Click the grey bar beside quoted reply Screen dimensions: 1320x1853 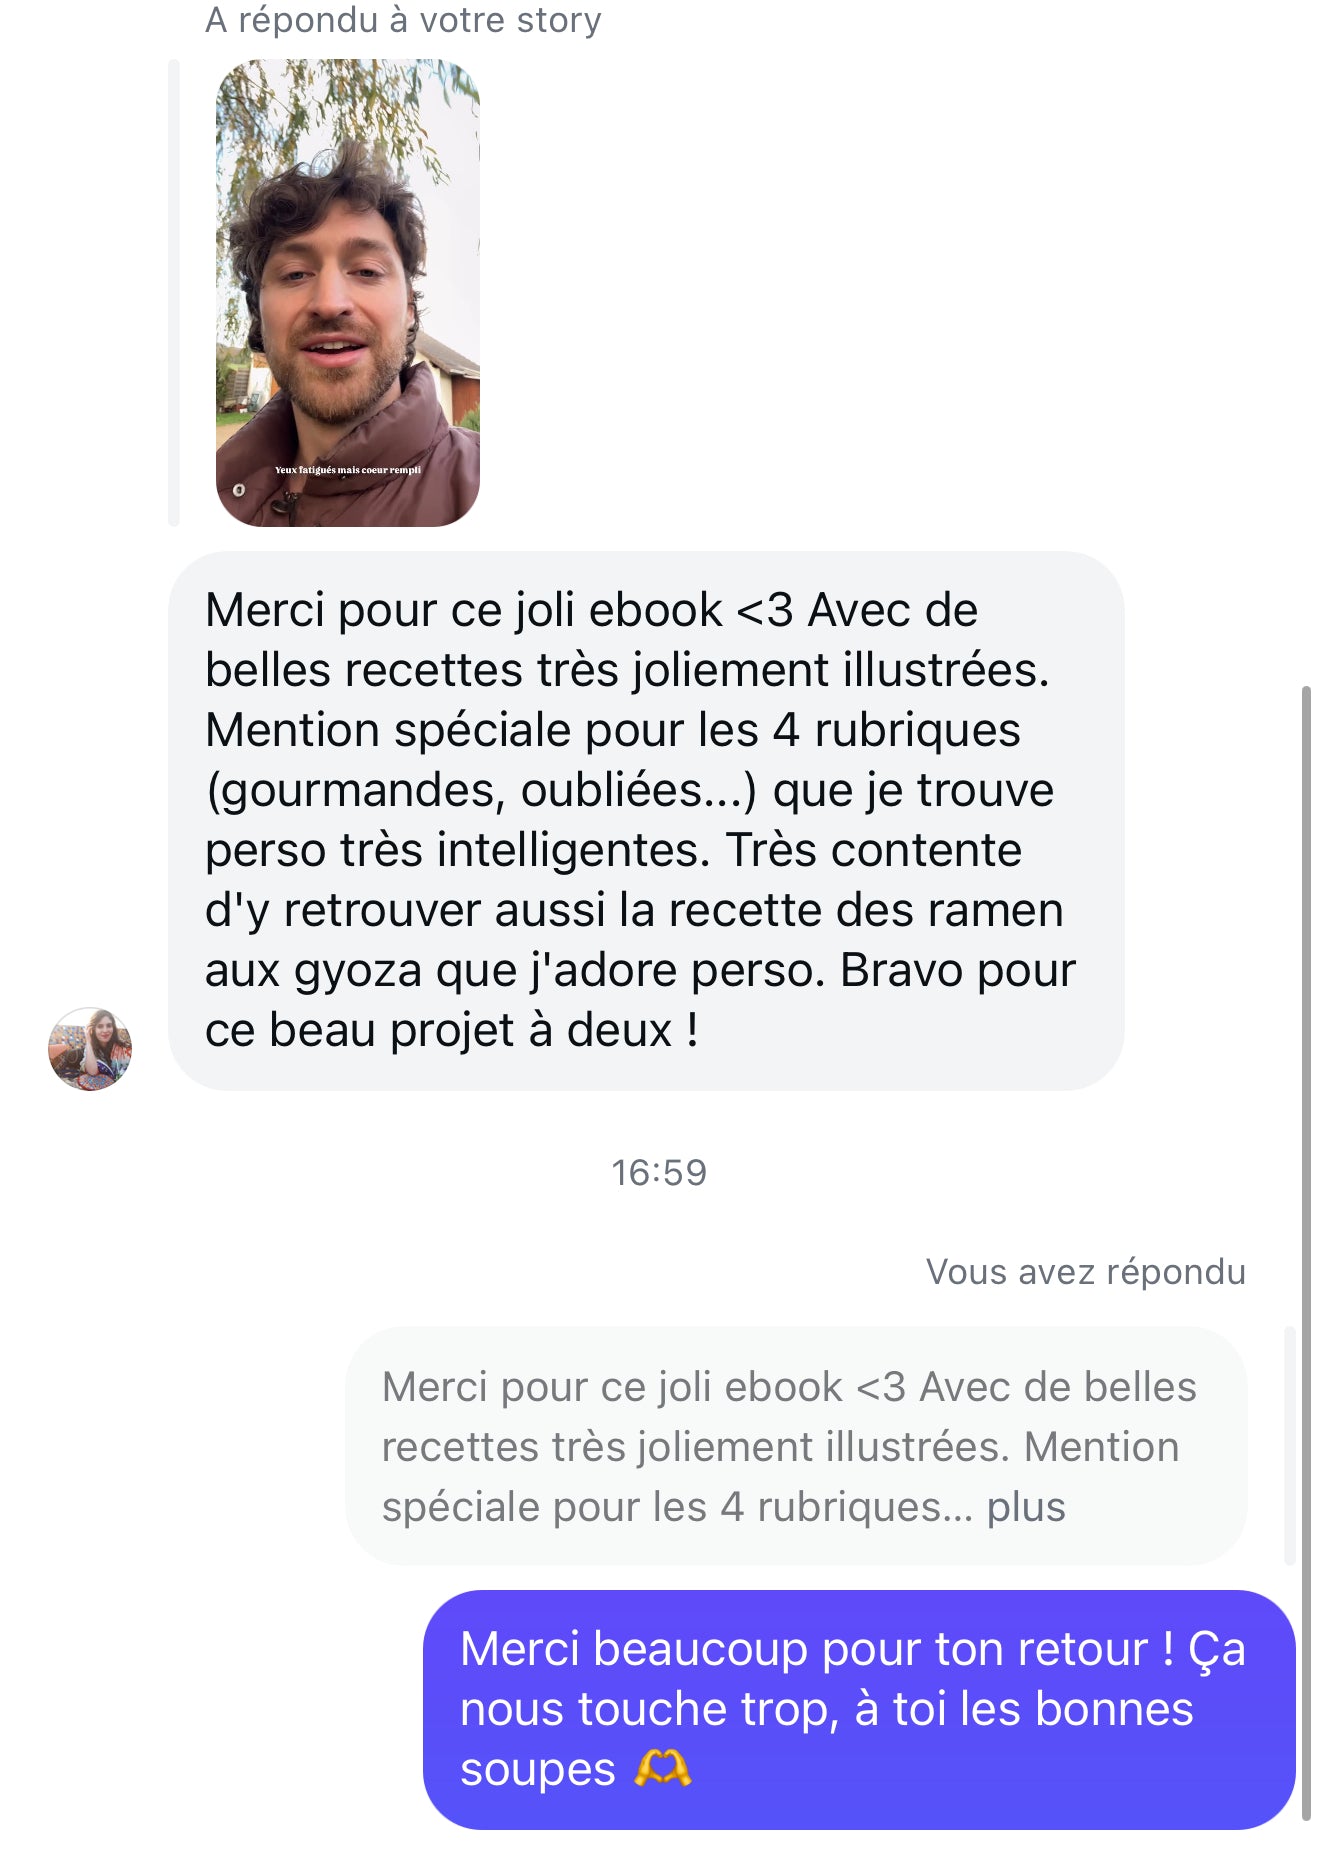click(1290, 1446)
